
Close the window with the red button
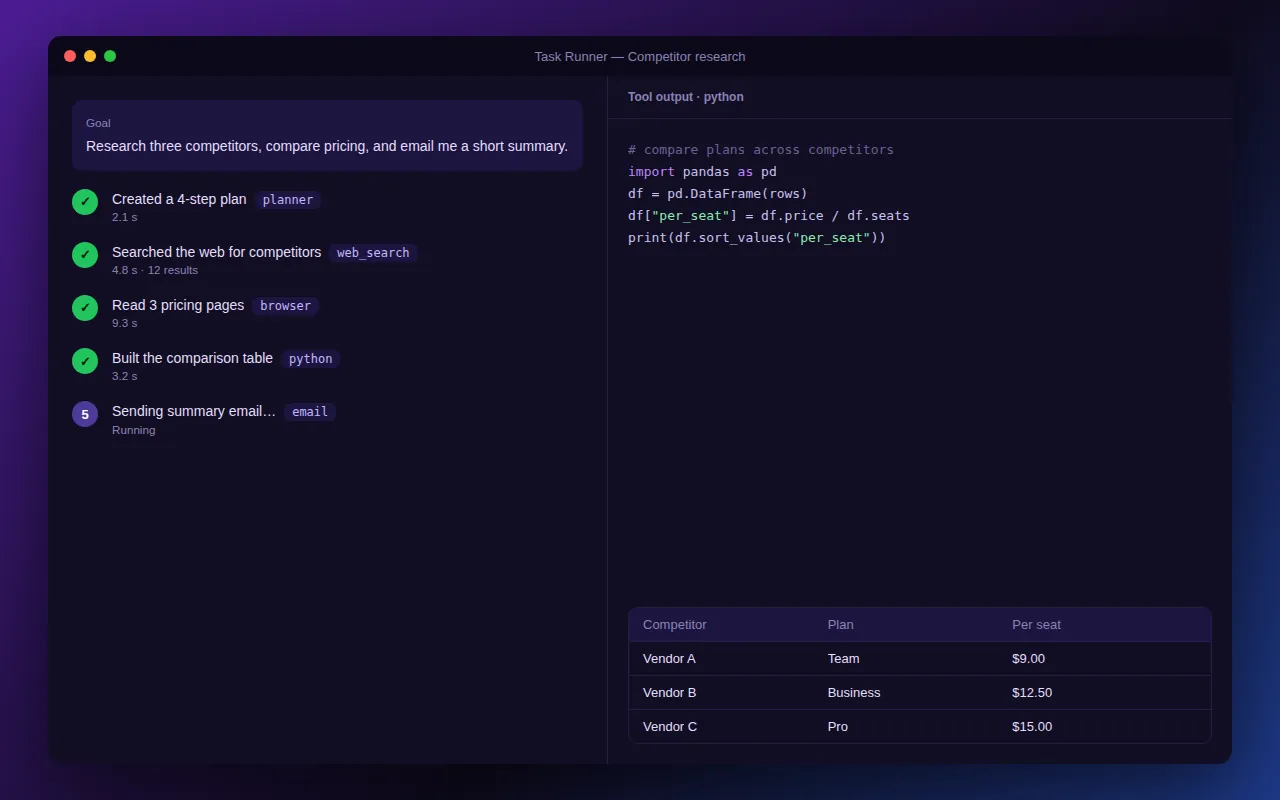pos(70,56)
